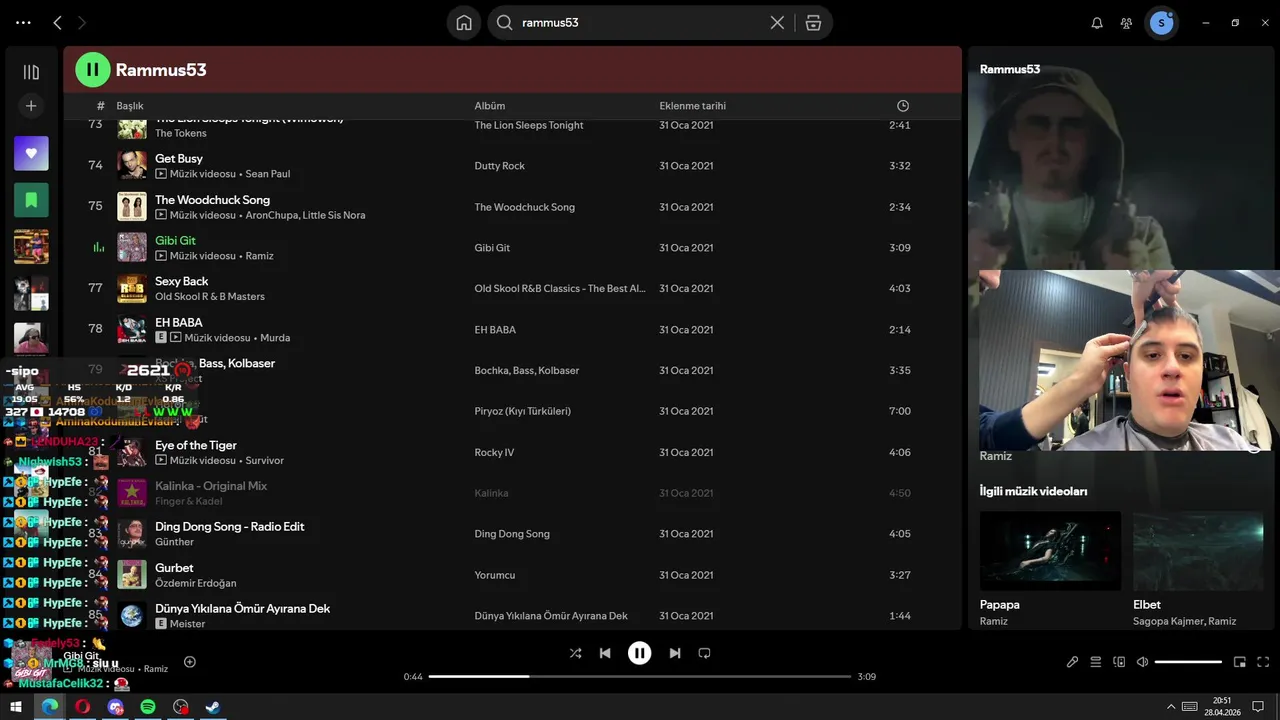Select the Sexy Back track title

point(182,281)
